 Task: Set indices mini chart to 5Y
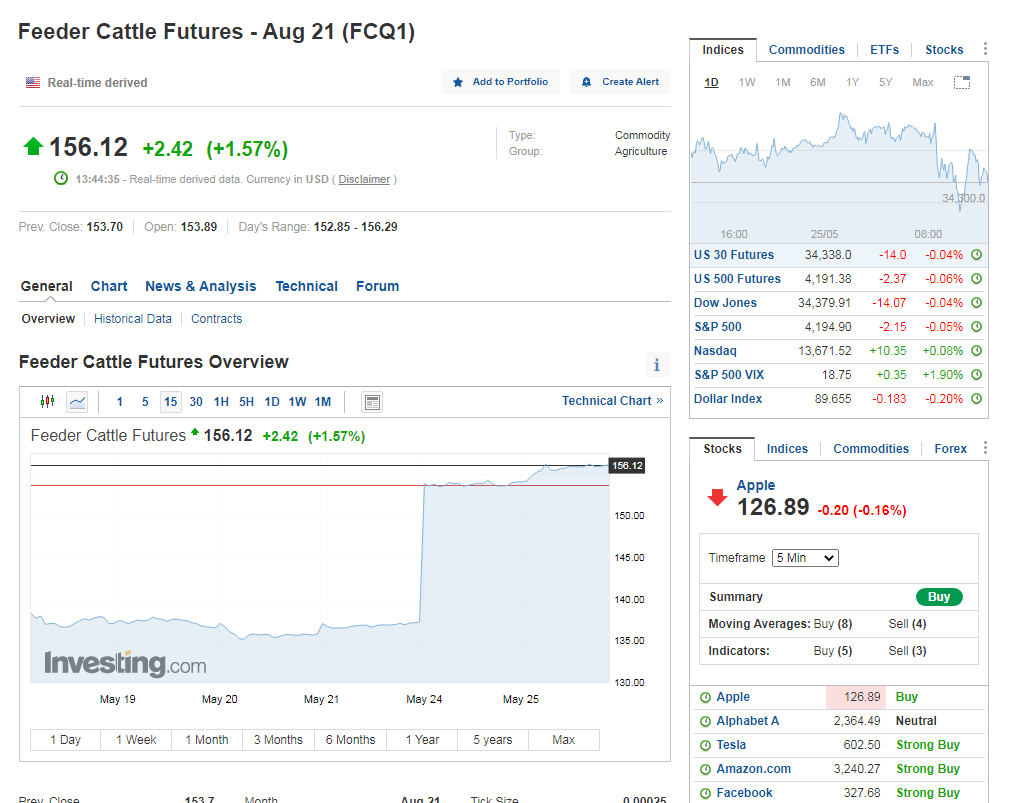[886, 83]
